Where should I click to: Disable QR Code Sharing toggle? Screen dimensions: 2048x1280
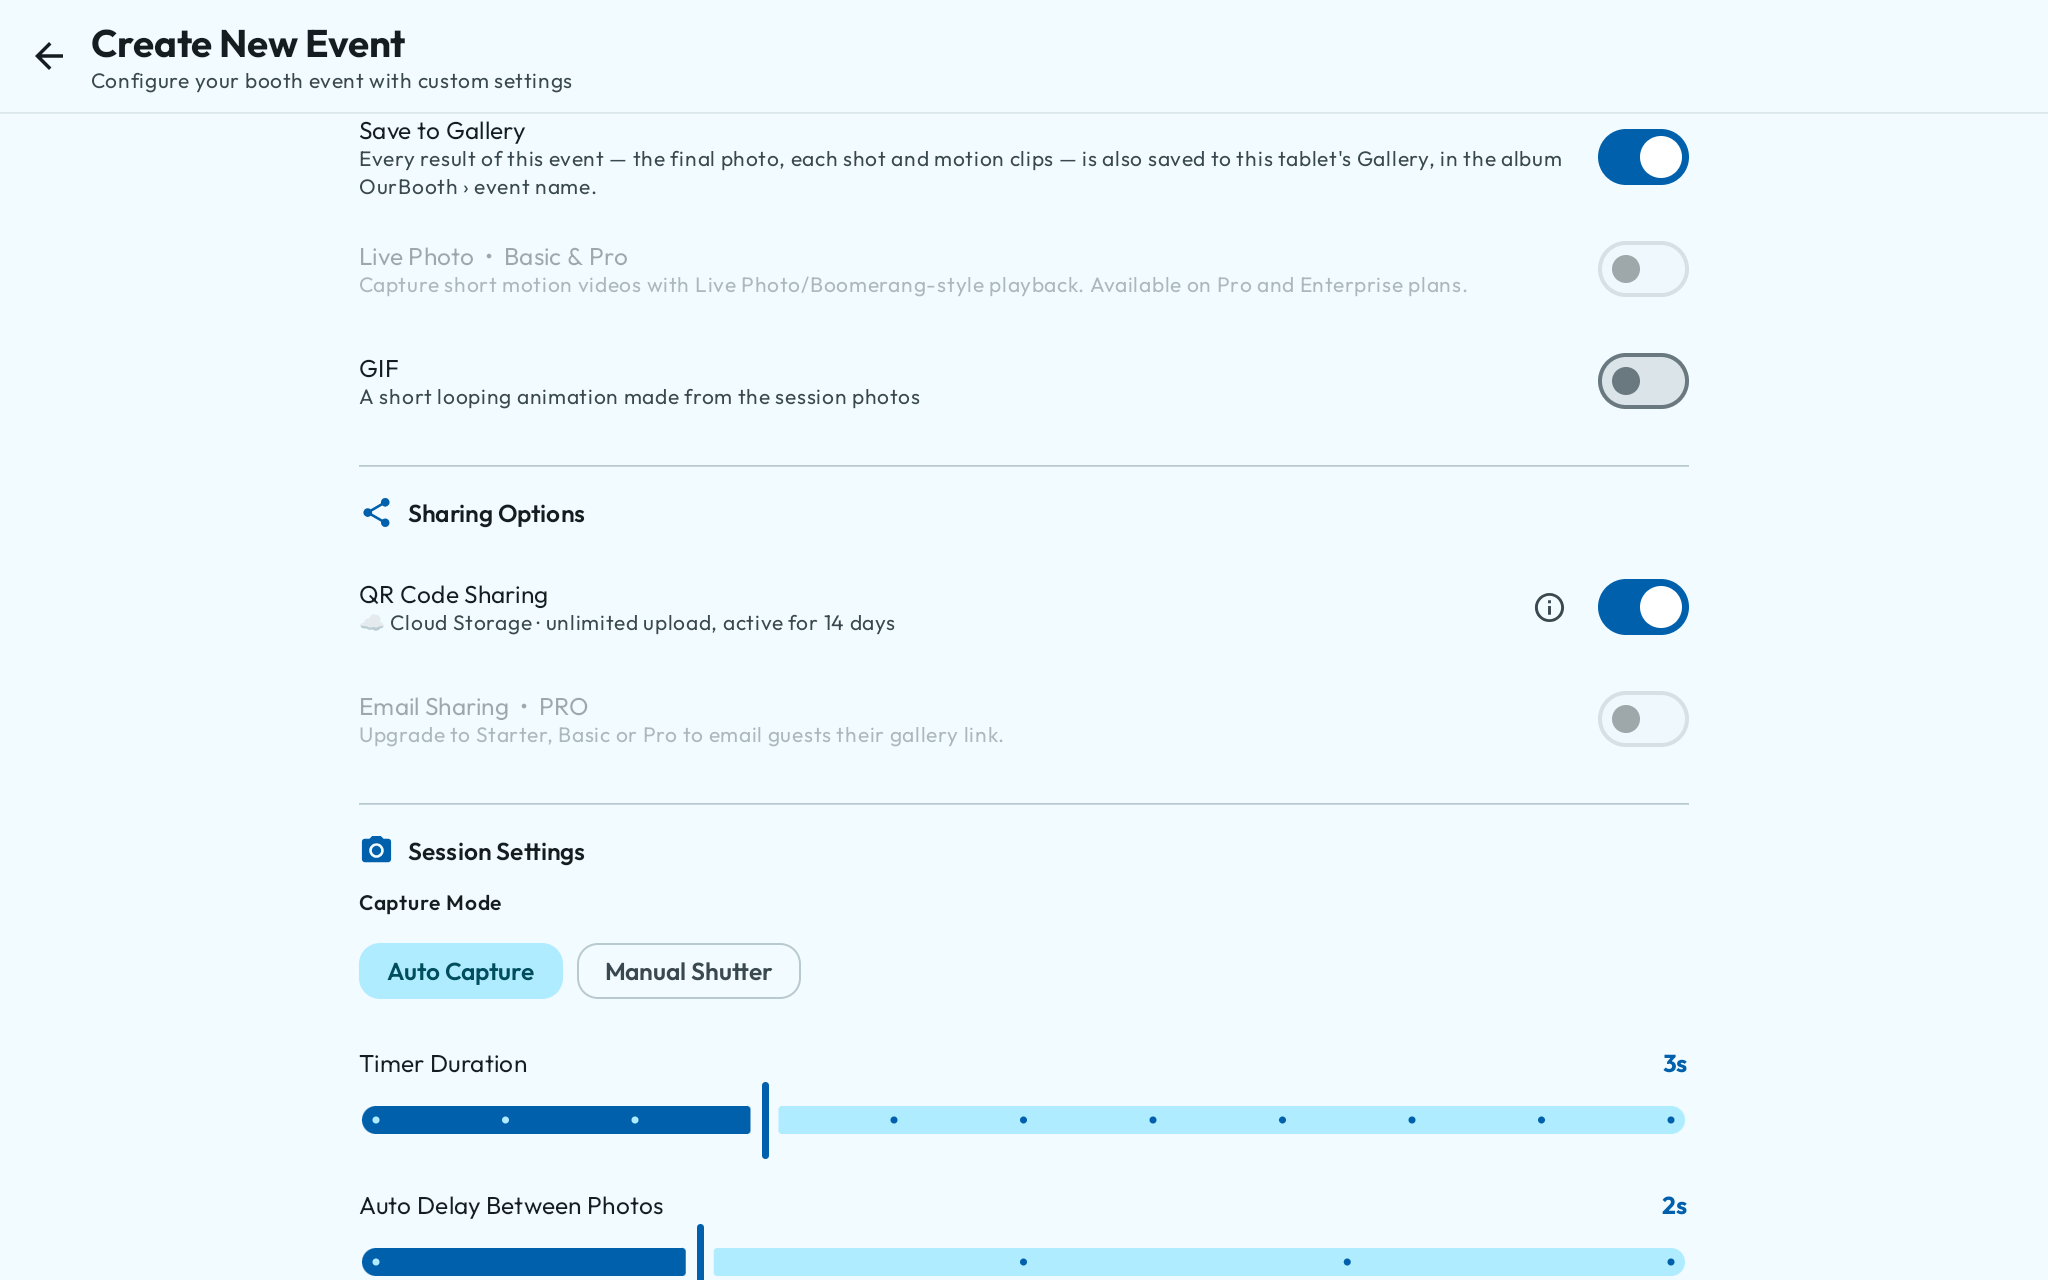point(1643,607)
